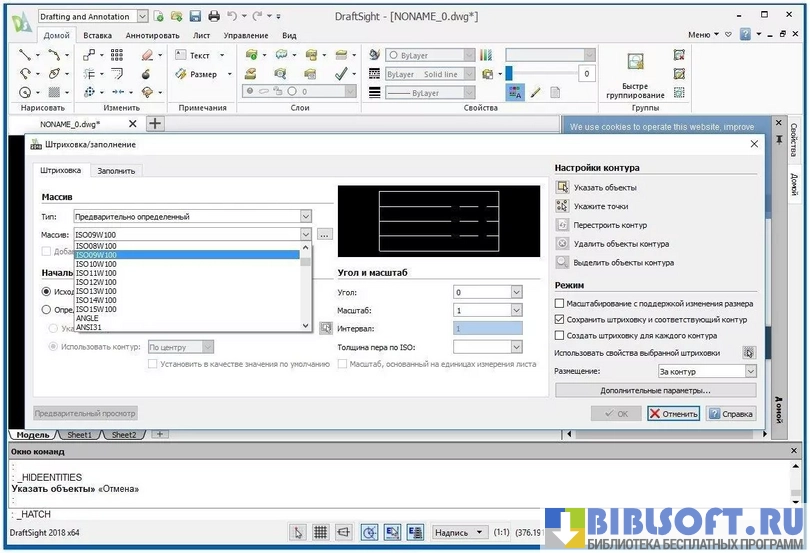The height and width of the screenshot is (553, 810).
Task: Open the Размещение placement dropdown
Action: tap(750, 371)
